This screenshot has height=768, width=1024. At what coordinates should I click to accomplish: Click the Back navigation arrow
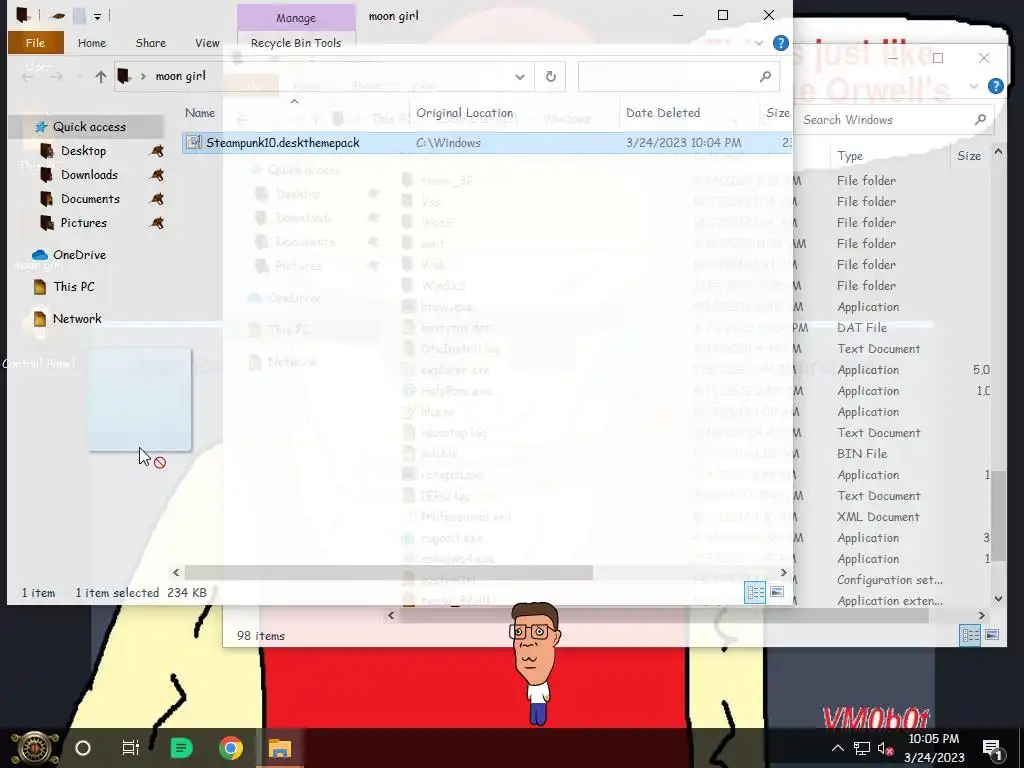[x=27, y=77]
